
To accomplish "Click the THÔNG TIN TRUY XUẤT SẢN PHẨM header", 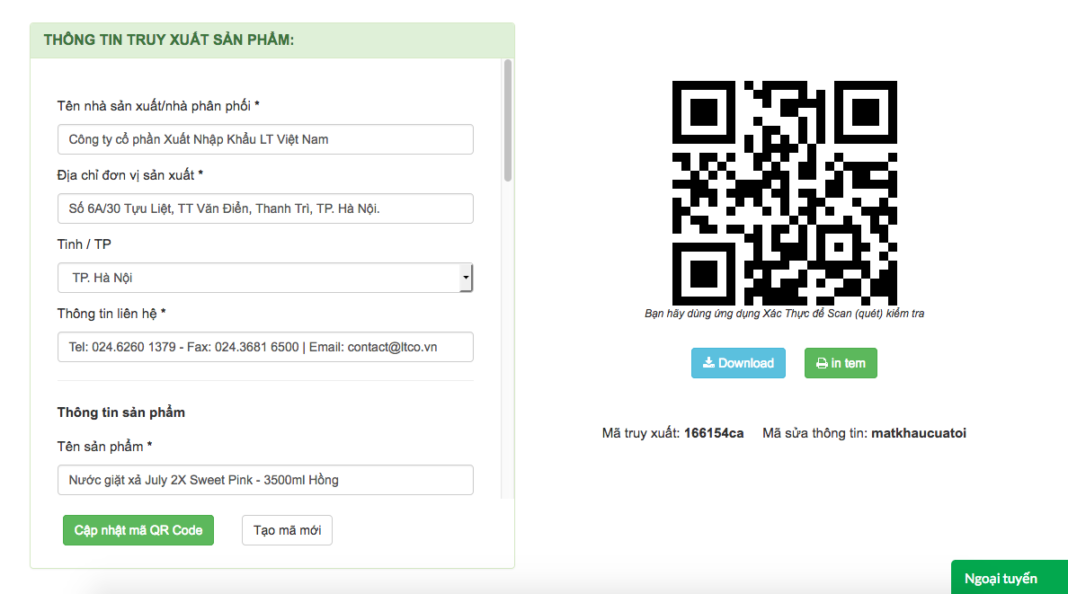I will (168, 40).
